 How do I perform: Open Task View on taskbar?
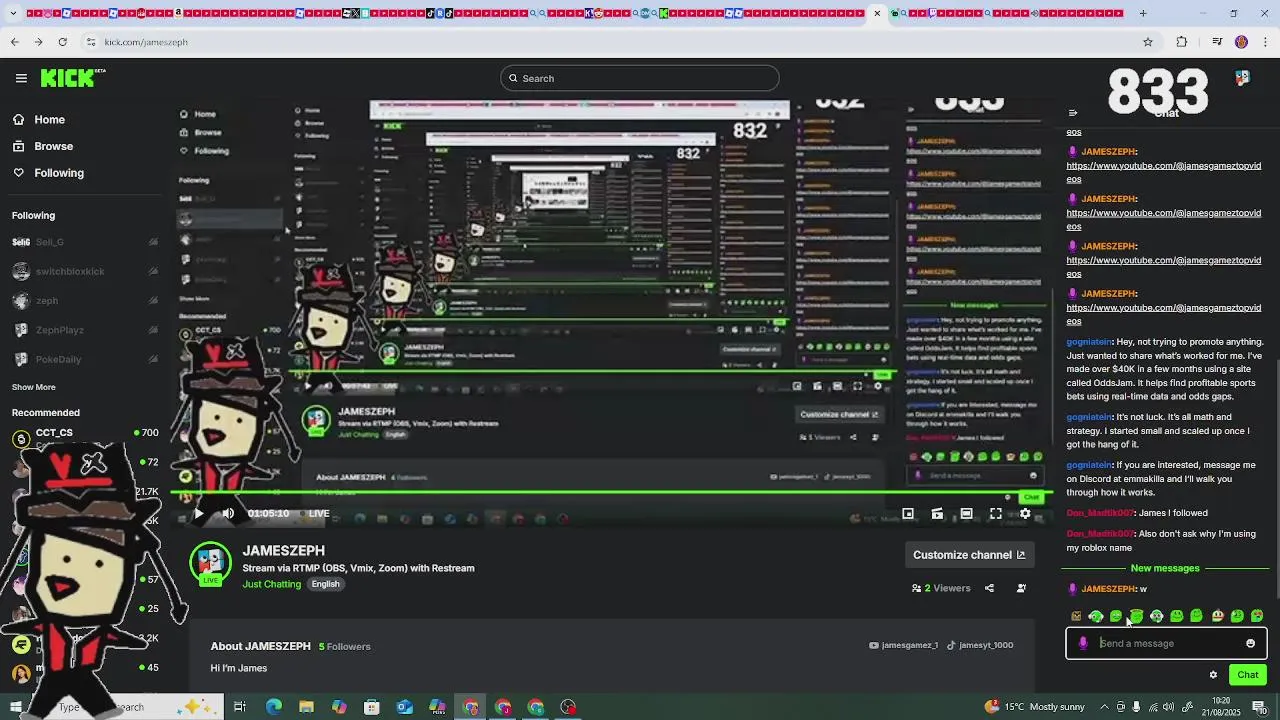(x=240, y=707)
